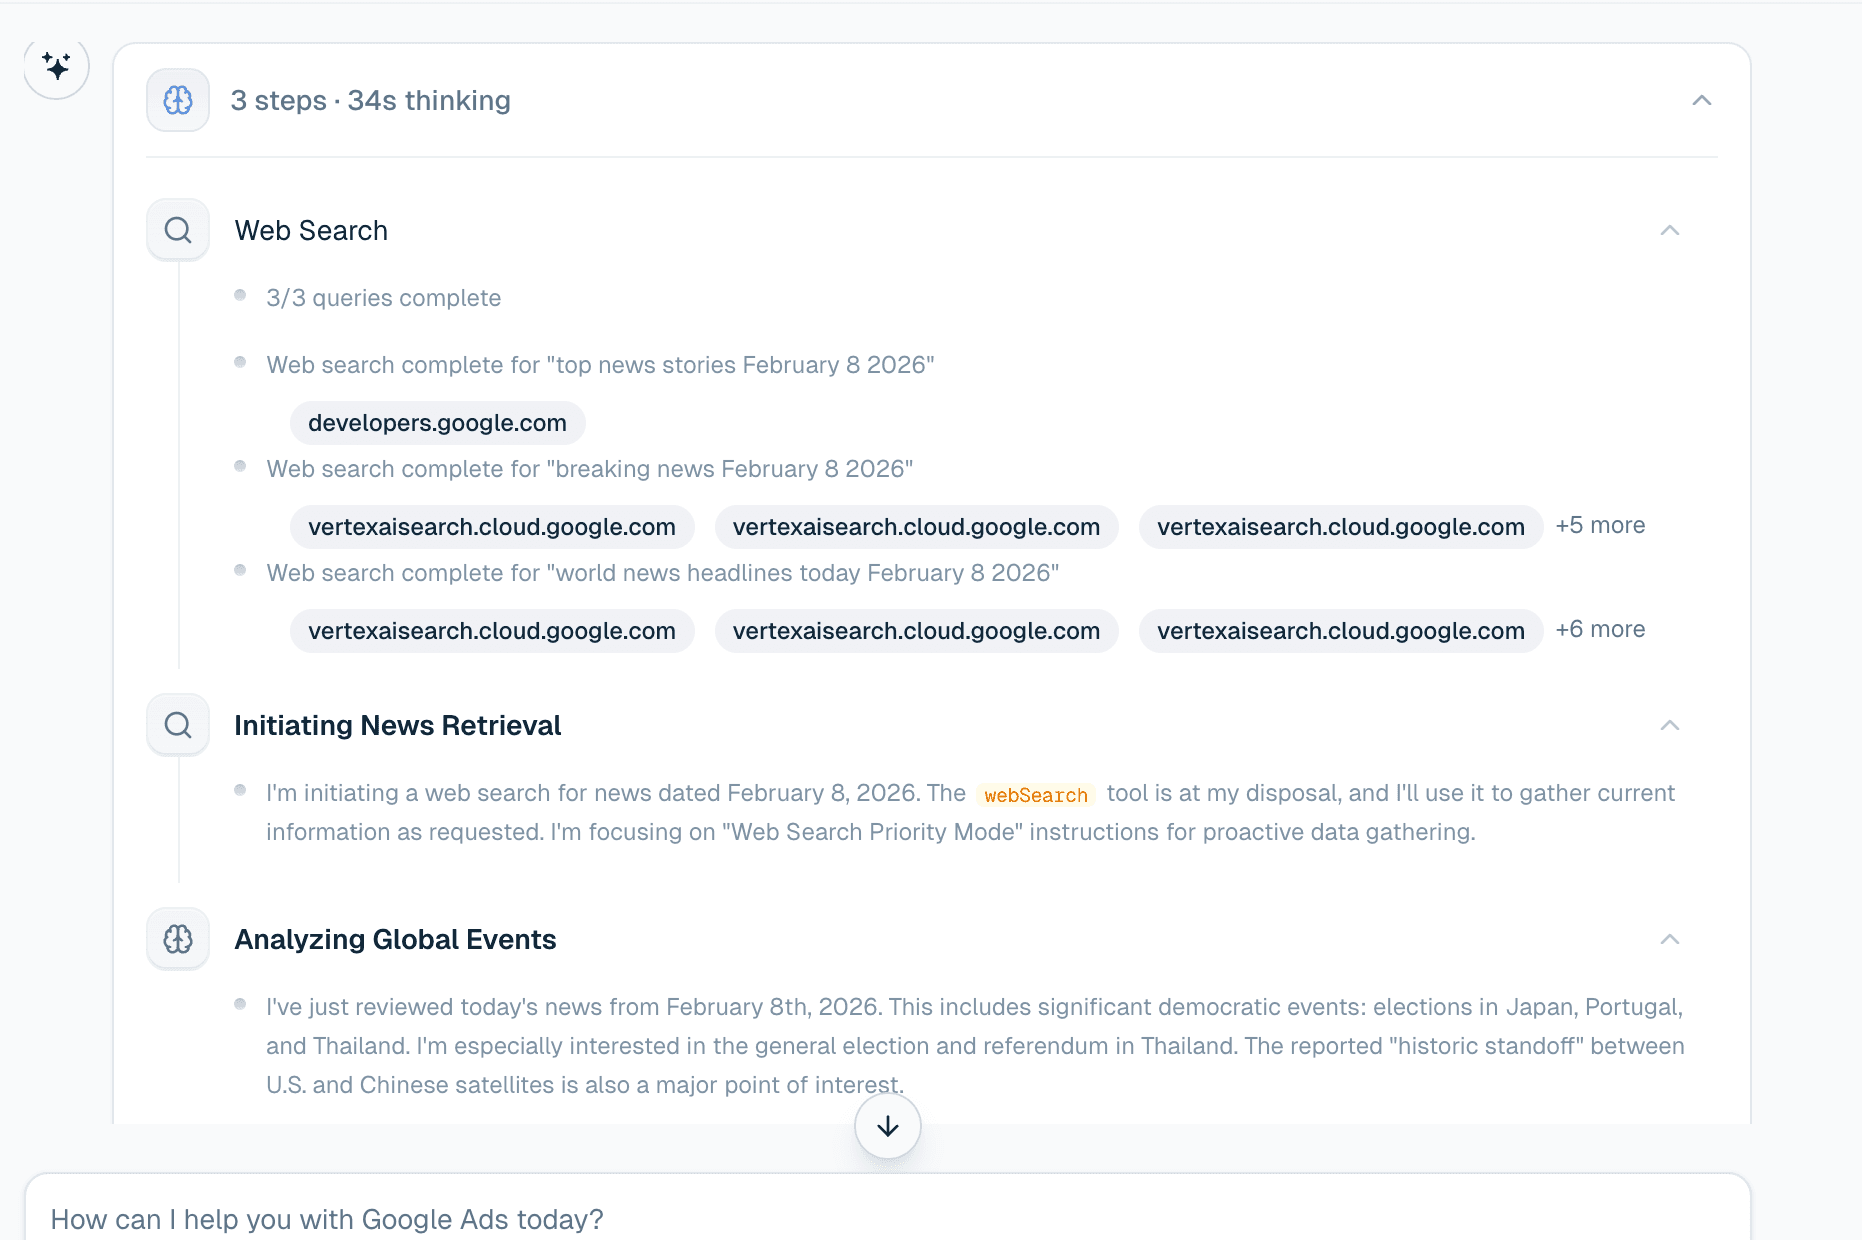Click the 3 steps · 34s thinking header
Viewport: 1862px width, 1240px height.
point(370,101)
